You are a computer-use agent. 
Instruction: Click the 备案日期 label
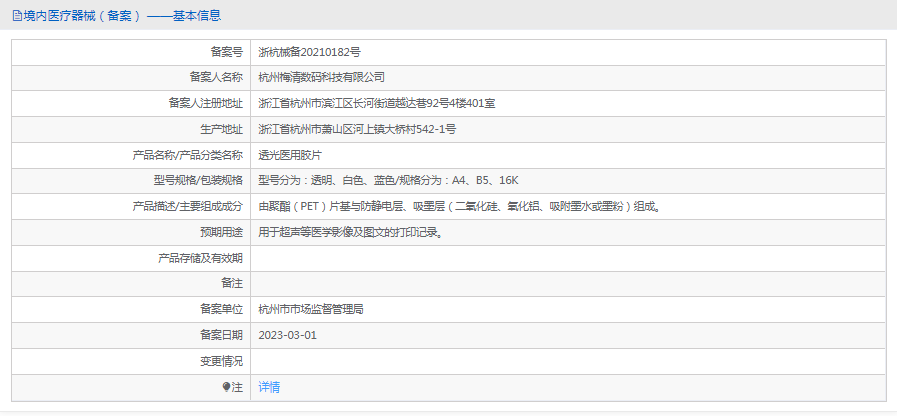[221, 335]
